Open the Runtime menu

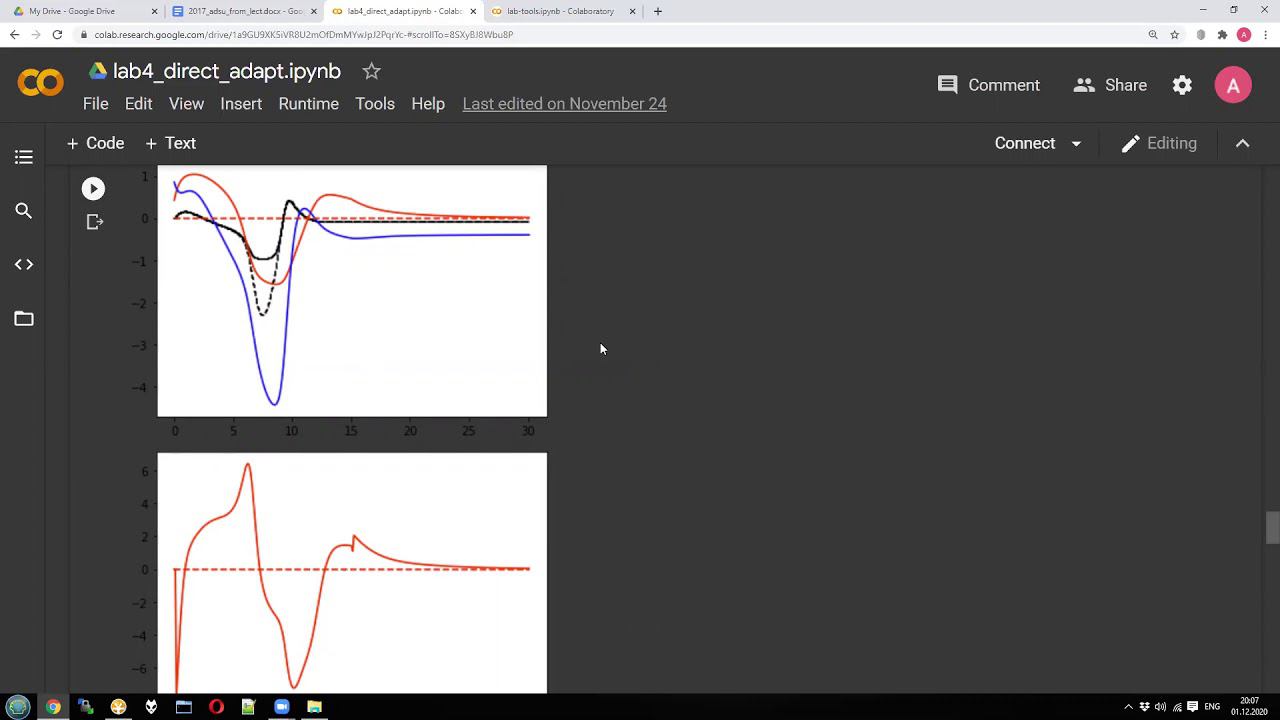[308, 104]
